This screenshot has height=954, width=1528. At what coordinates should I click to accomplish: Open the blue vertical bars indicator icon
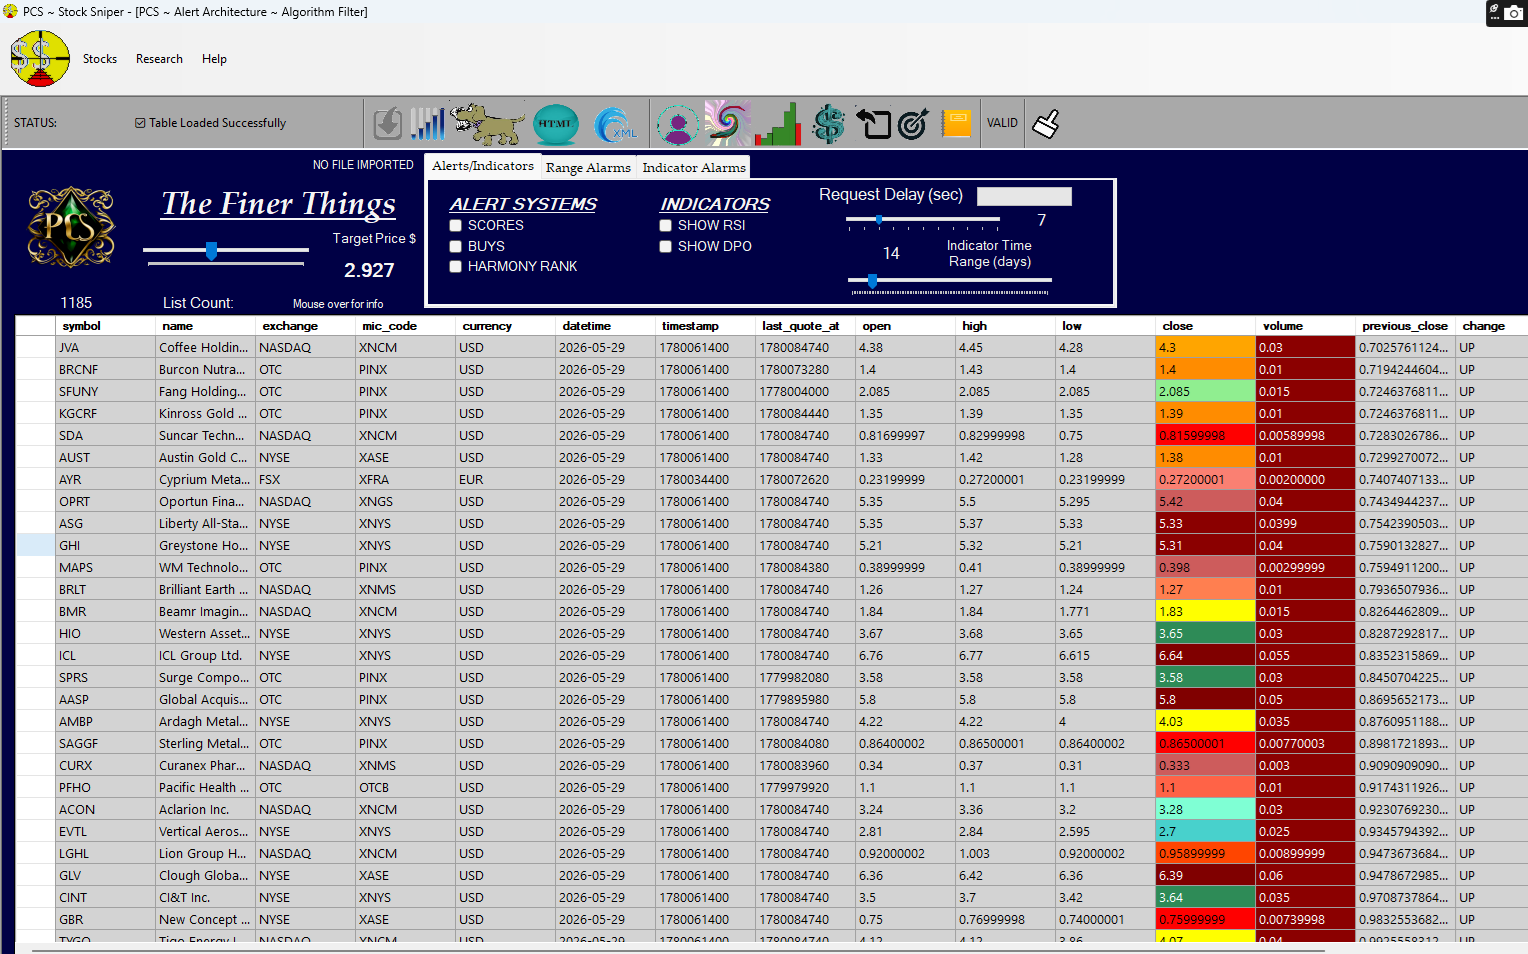[x=427, y=124]
